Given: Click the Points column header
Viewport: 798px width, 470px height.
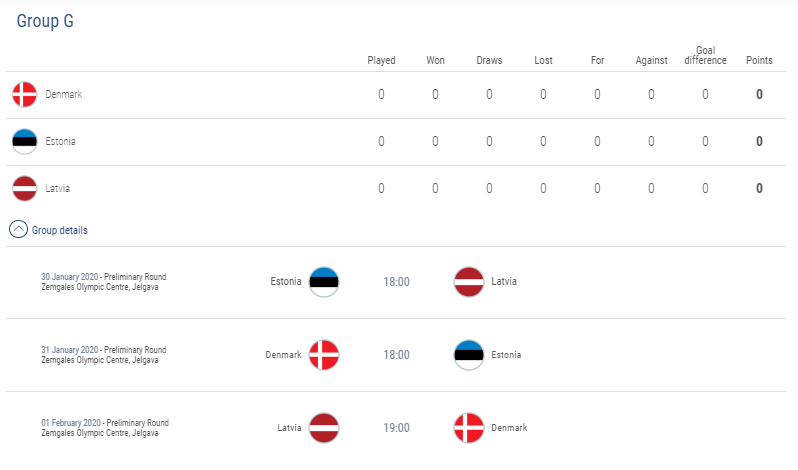Looking at the screenshot, I should pos(759,60).
